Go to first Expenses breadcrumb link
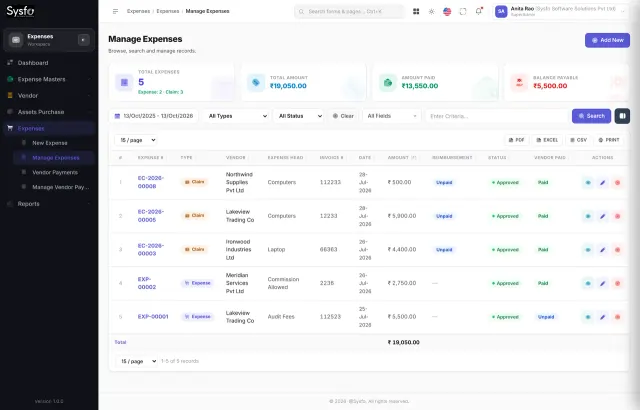The width and height of the screenshot is (640, 410). point(138,11)
